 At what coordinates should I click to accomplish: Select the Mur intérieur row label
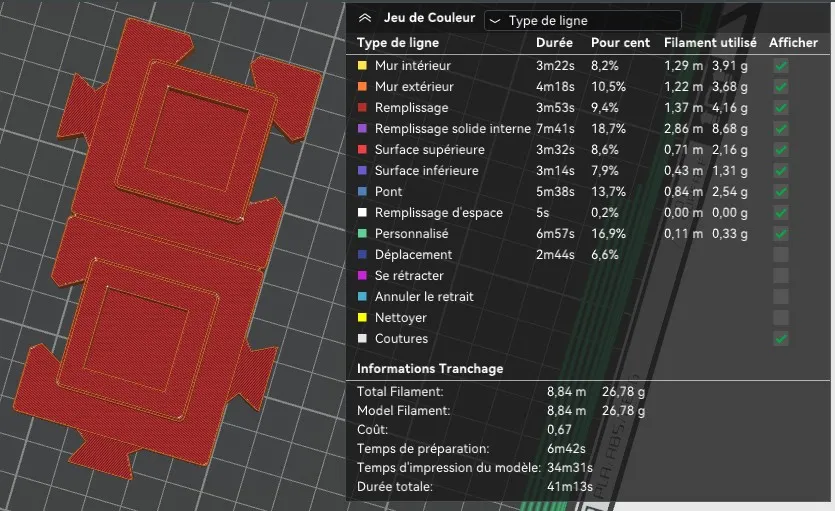pyautogui.click(x=413, y=65)
